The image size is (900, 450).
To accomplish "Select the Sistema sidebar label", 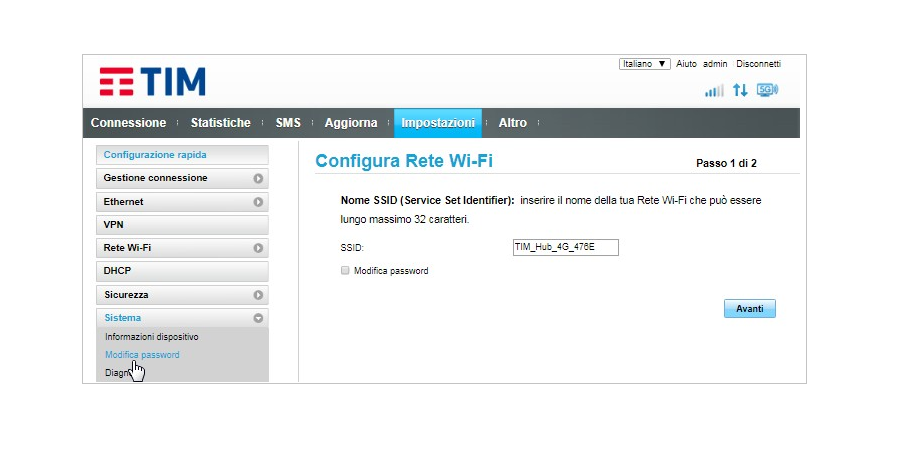I will coord(122,317).
